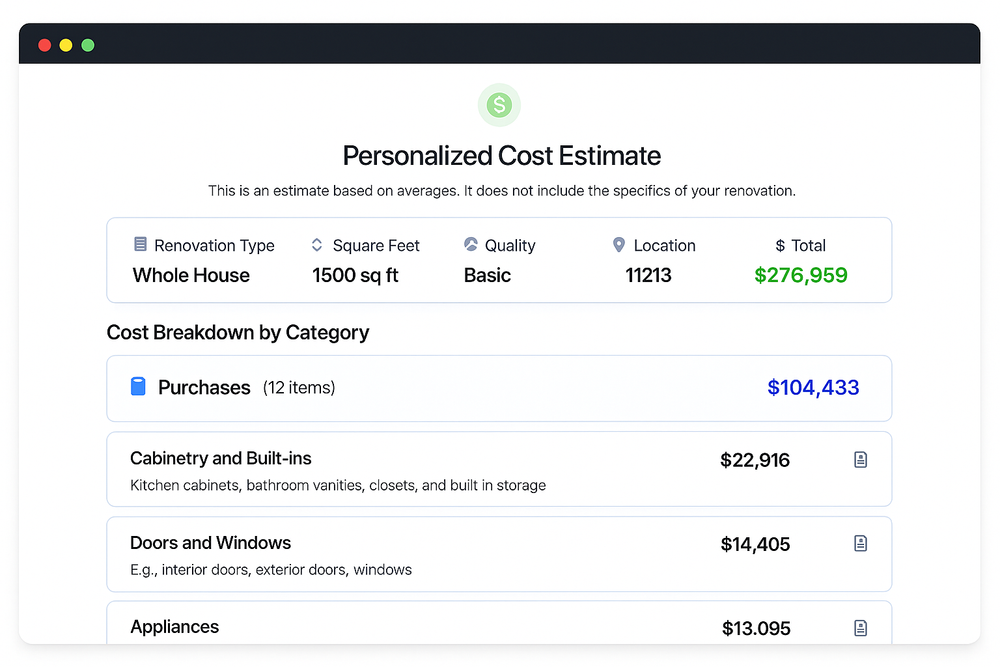Select the Appliances category row
This screenshot has width=1000, height=667.
499,623
